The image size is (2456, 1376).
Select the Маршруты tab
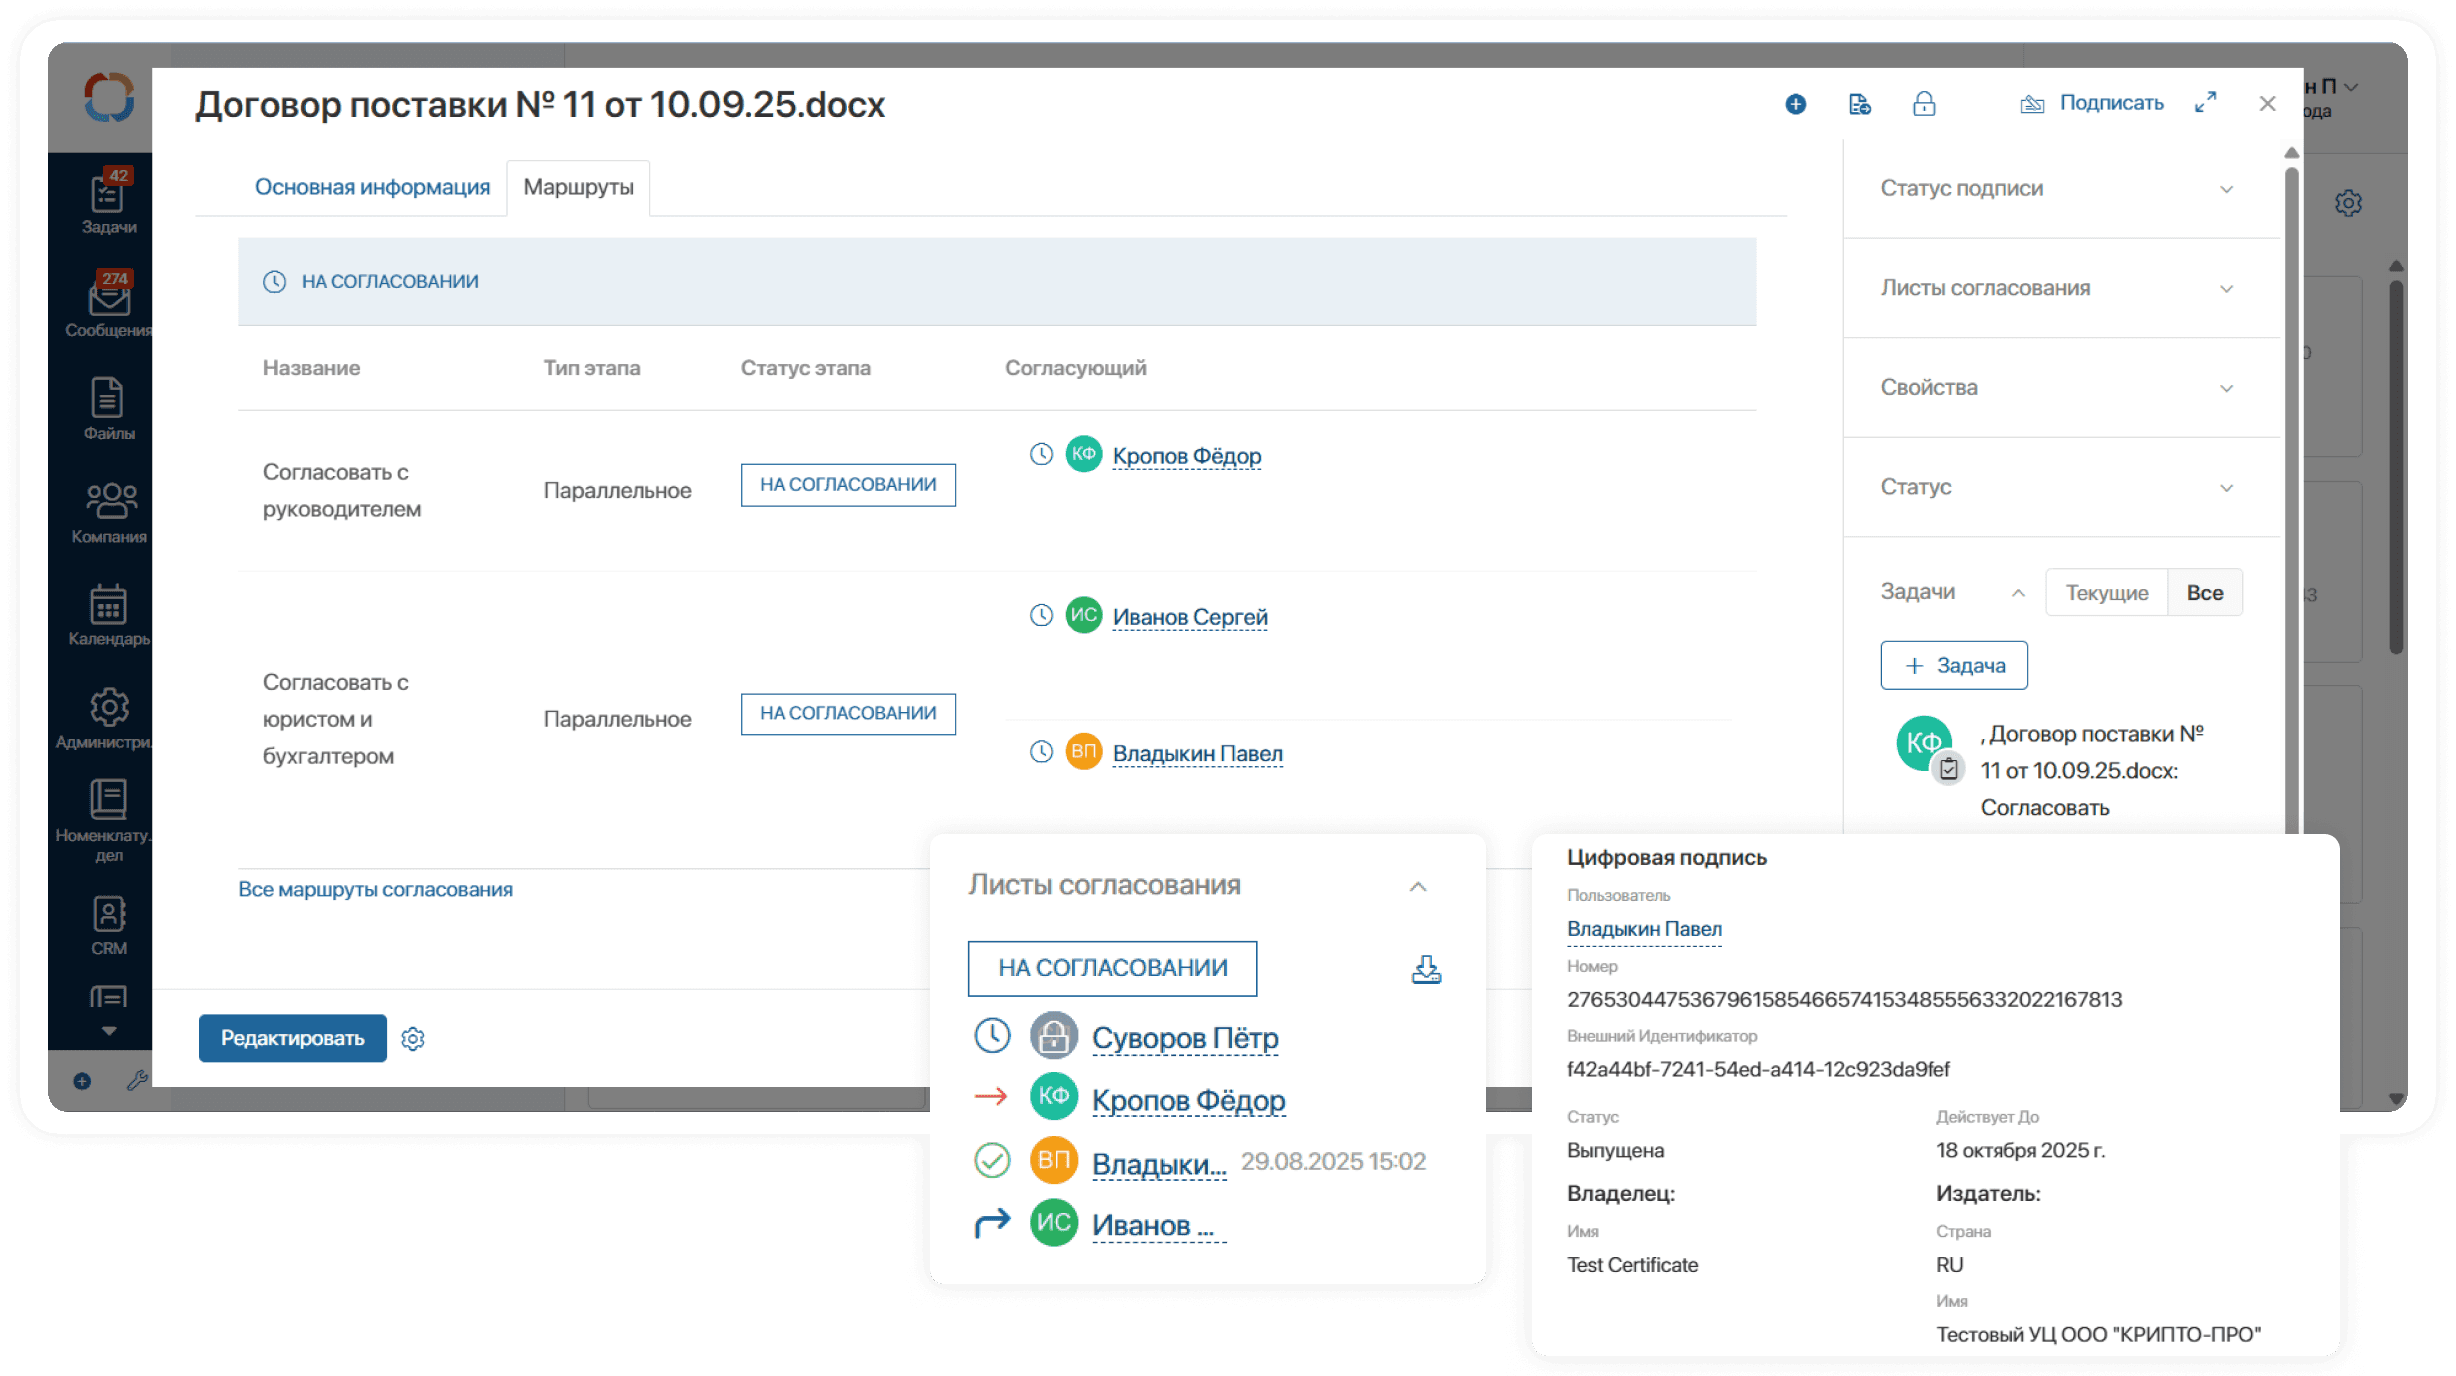(578, 188)
